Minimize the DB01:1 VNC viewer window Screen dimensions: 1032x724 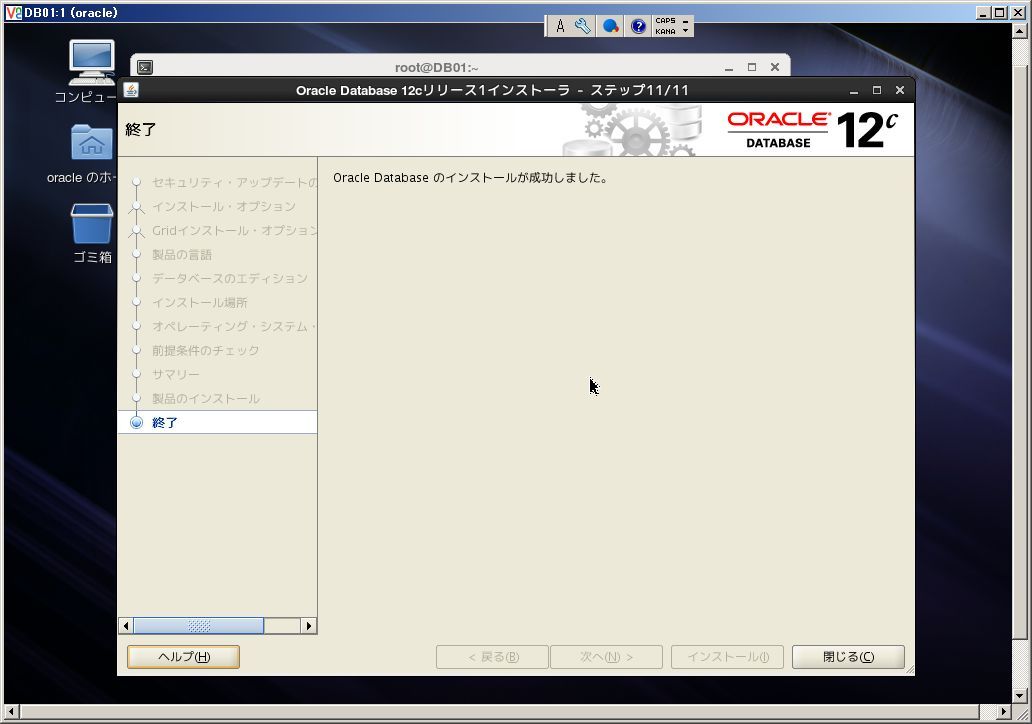tap(983, 13)
